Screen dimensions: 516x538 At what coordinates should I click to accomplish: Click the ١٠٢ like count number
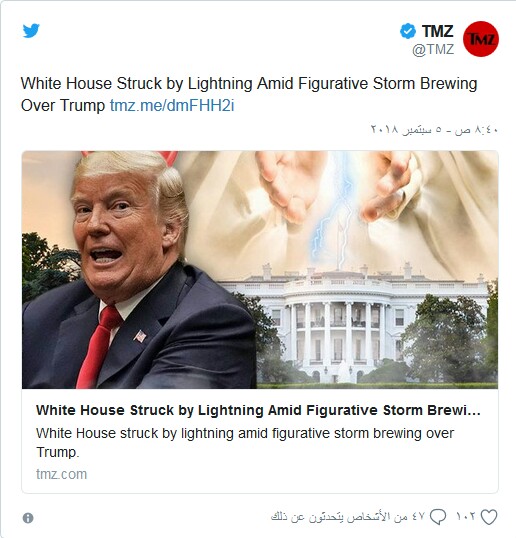click(466, 516)
